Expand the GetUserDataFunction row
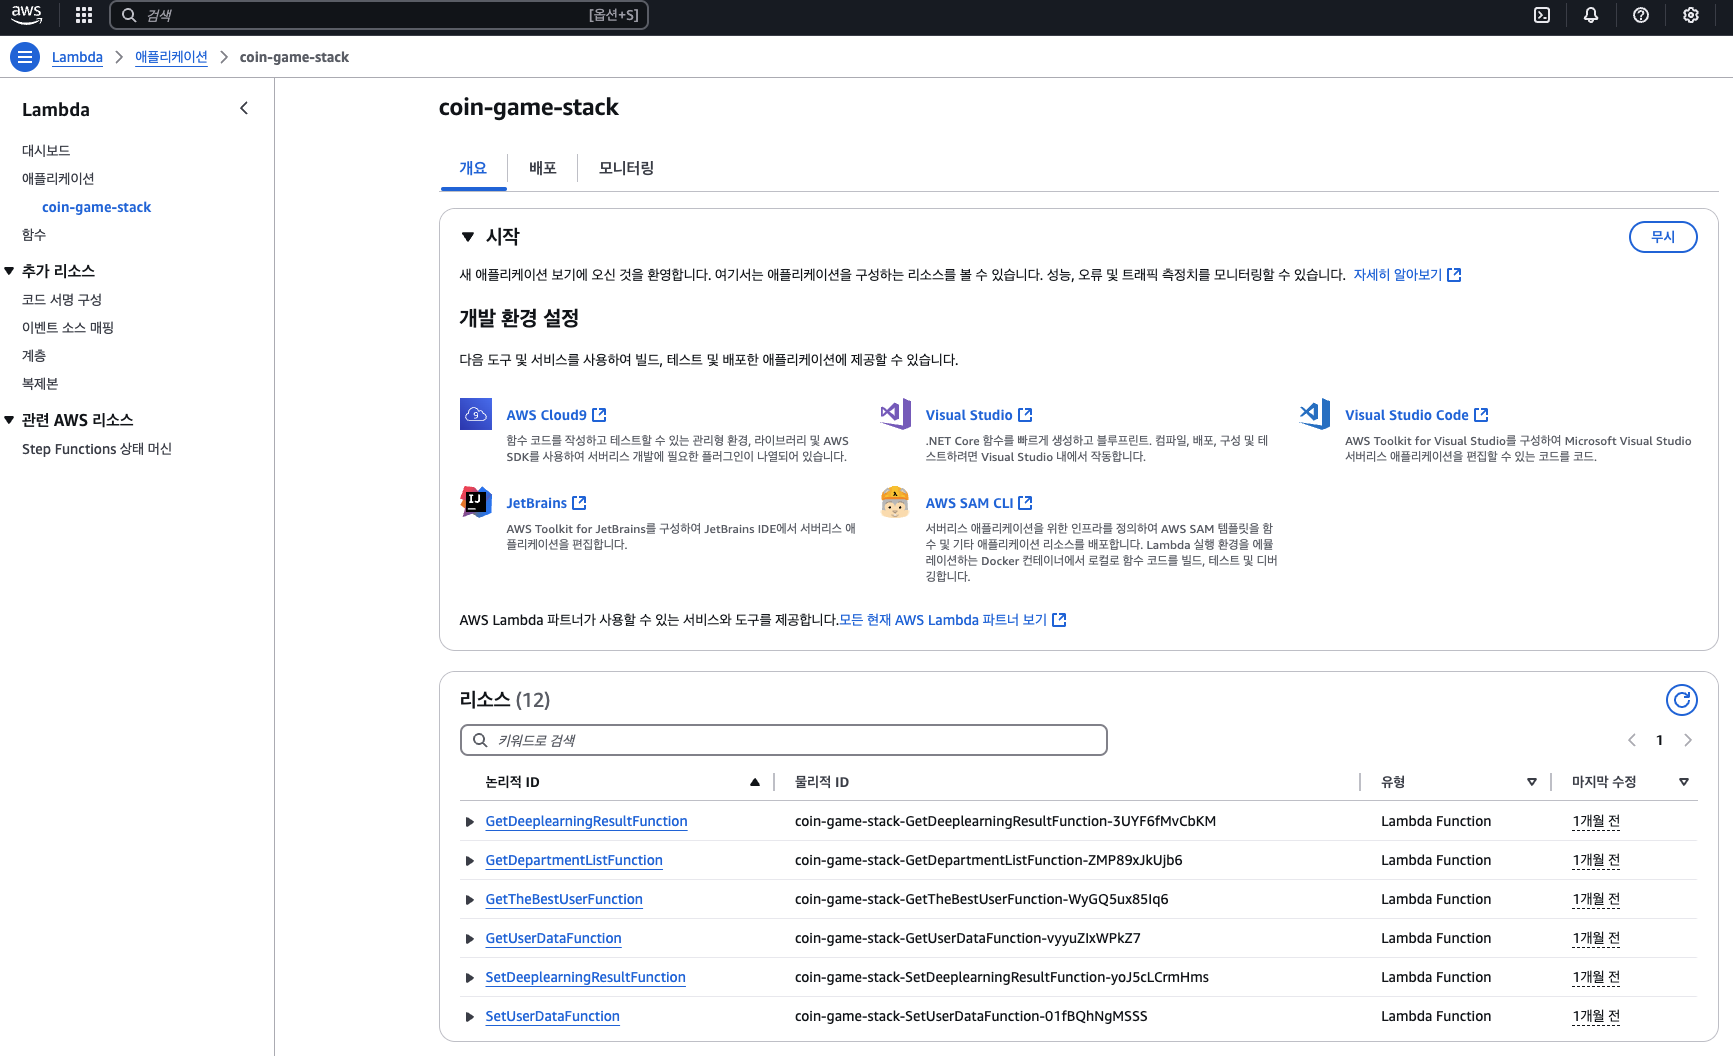 coord(470,939)
